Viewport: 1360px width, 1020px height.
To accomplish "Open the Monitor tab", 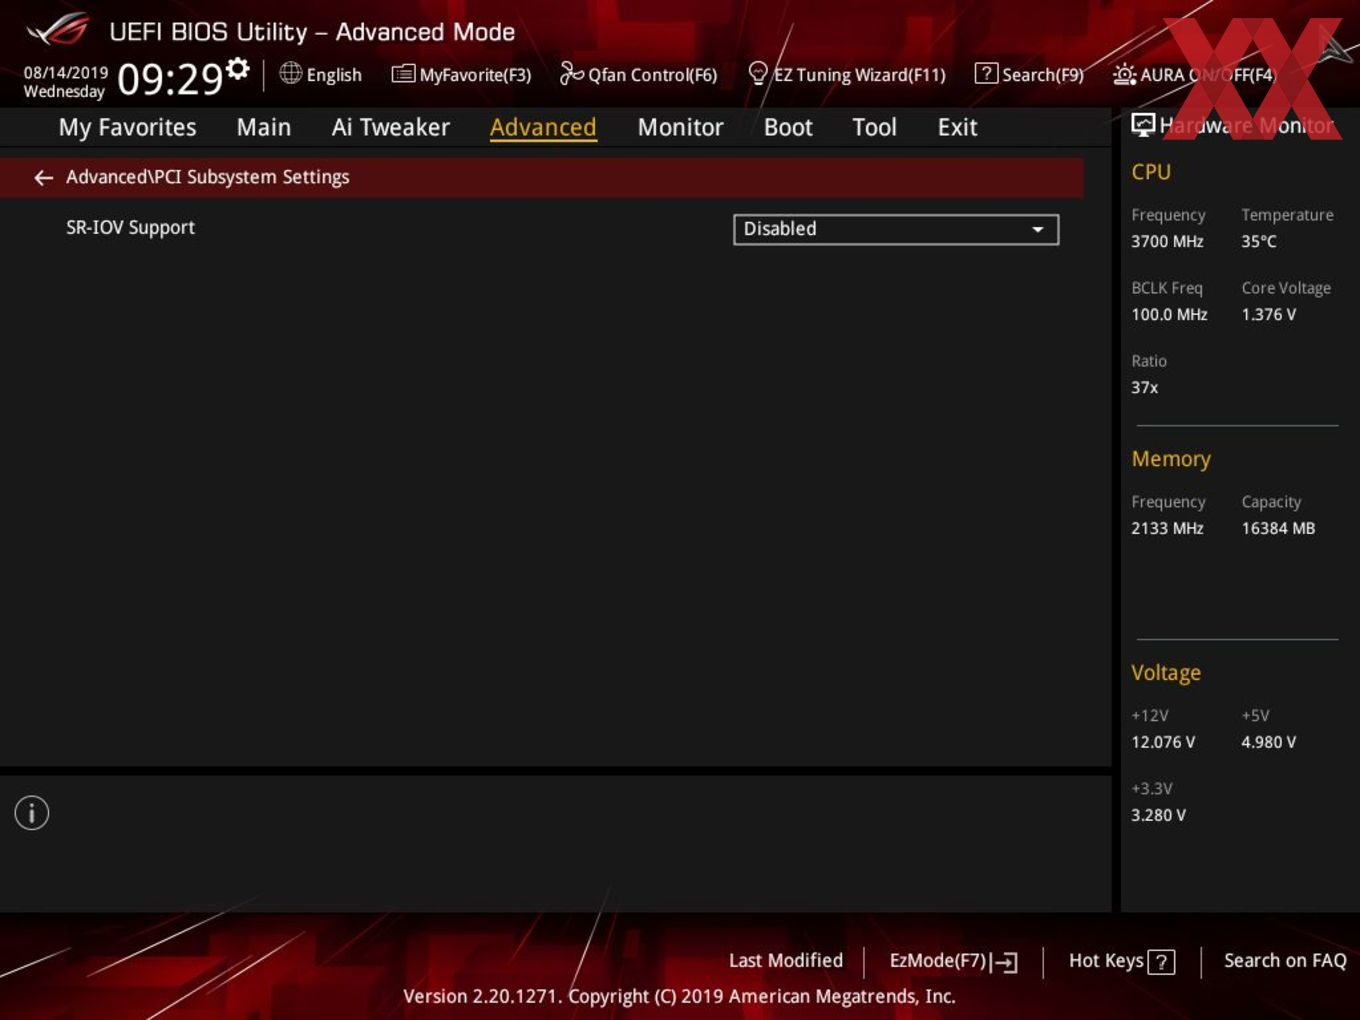I will [x=680, y=127].
